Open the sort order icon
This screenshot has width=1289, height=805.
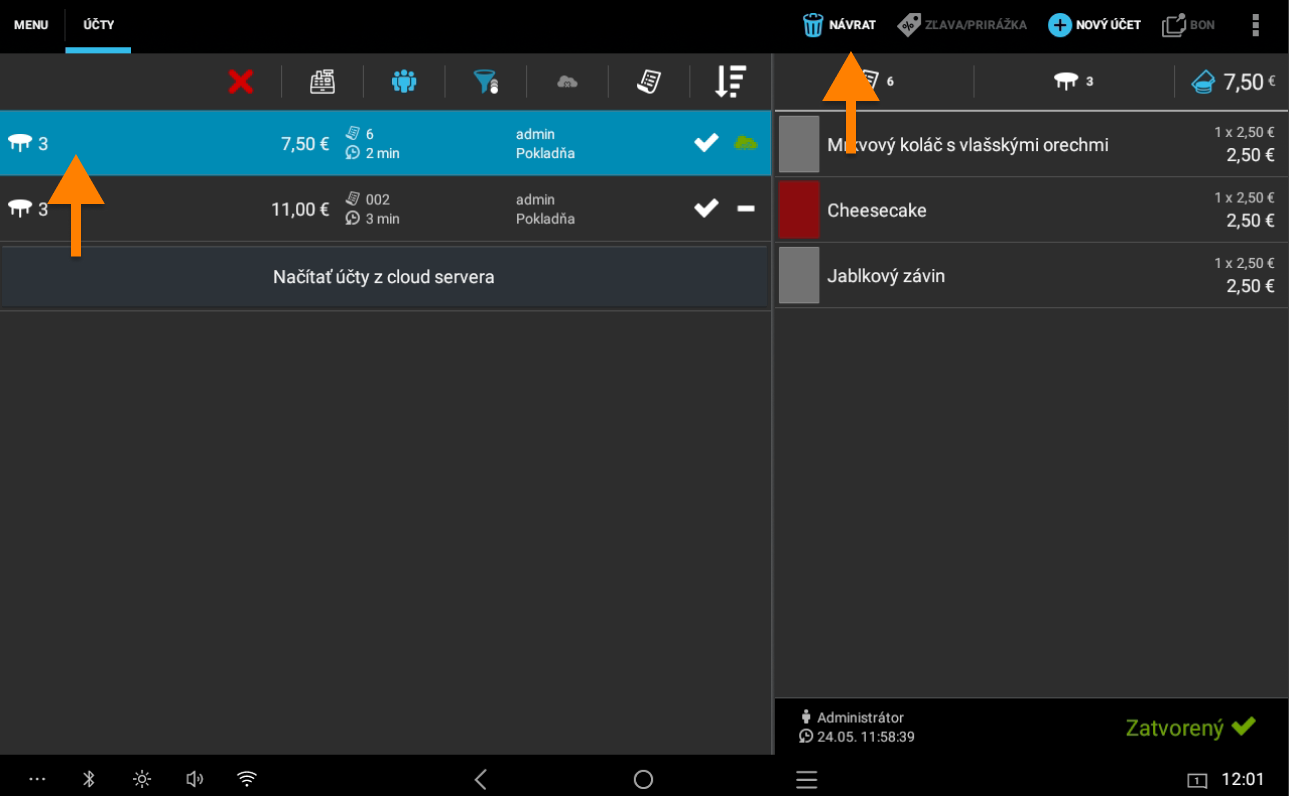point(730,82)
